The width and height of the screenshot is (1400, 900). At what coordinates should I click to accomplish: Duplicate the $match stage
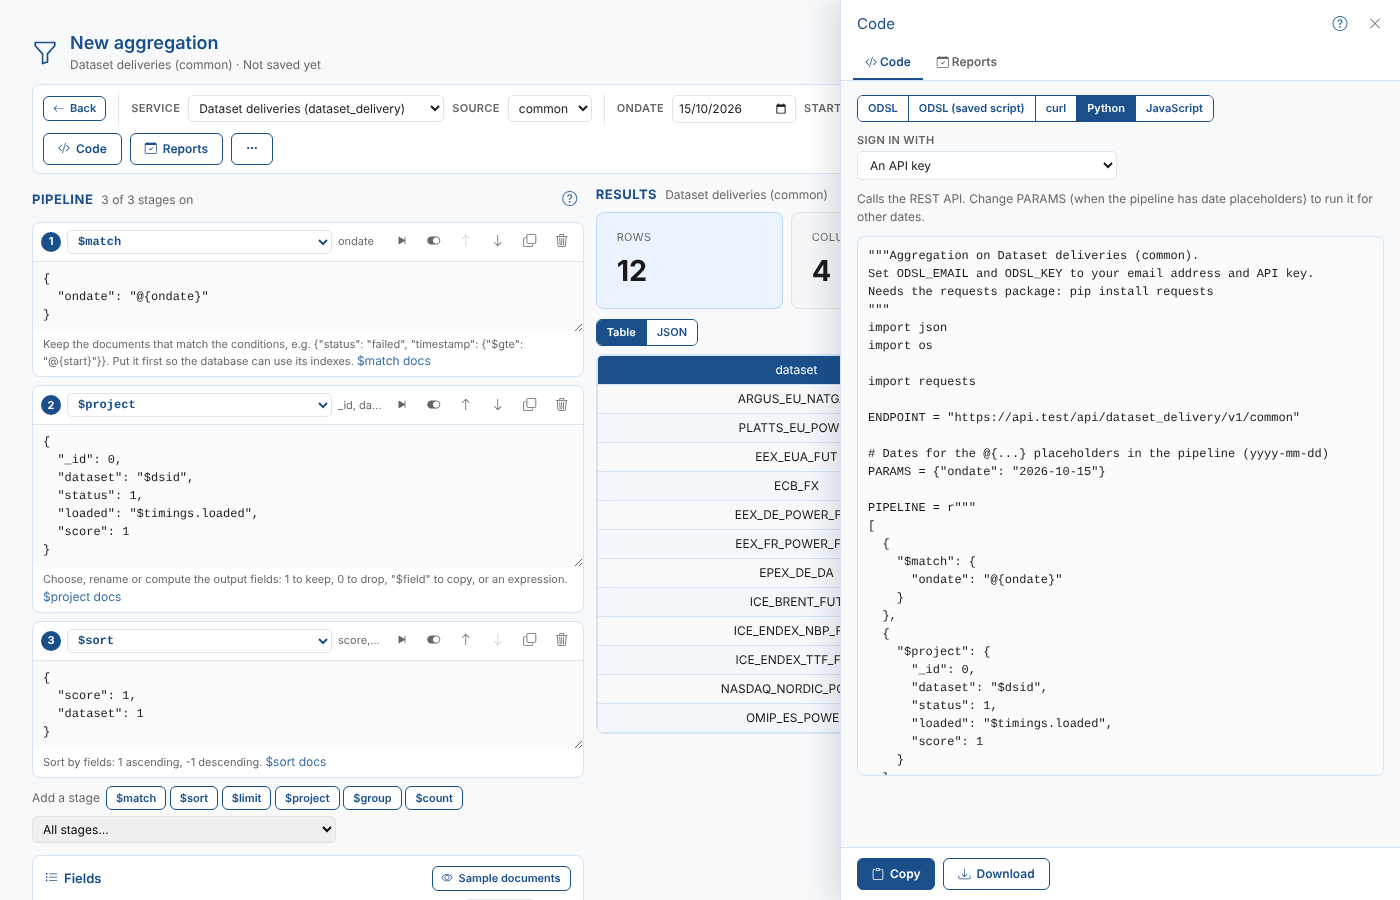click(x=530, y=241)
